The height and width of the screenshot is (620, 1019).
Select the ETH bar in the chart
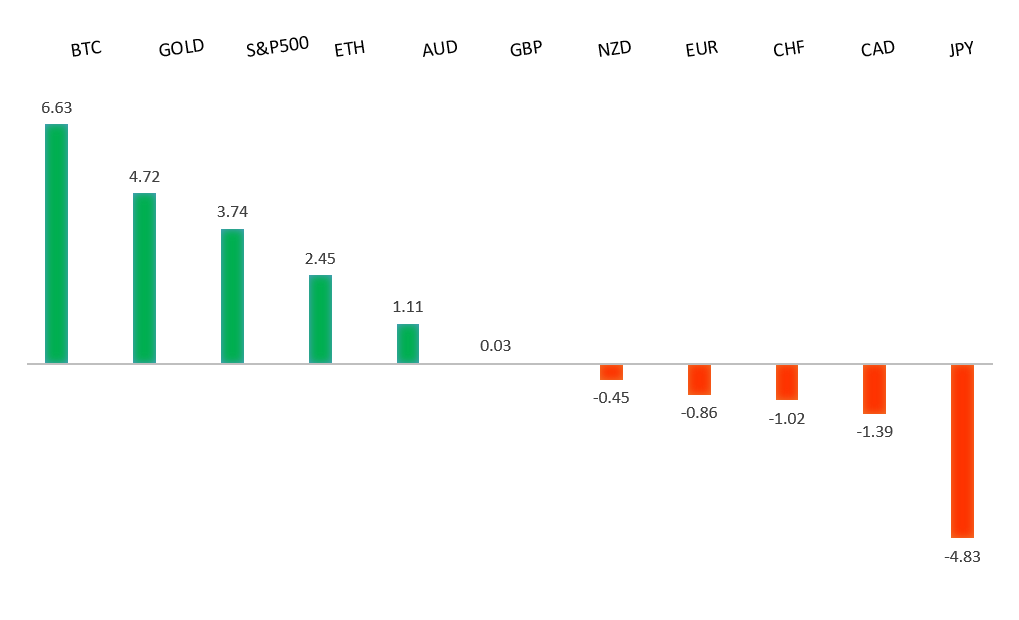[320, 319]
